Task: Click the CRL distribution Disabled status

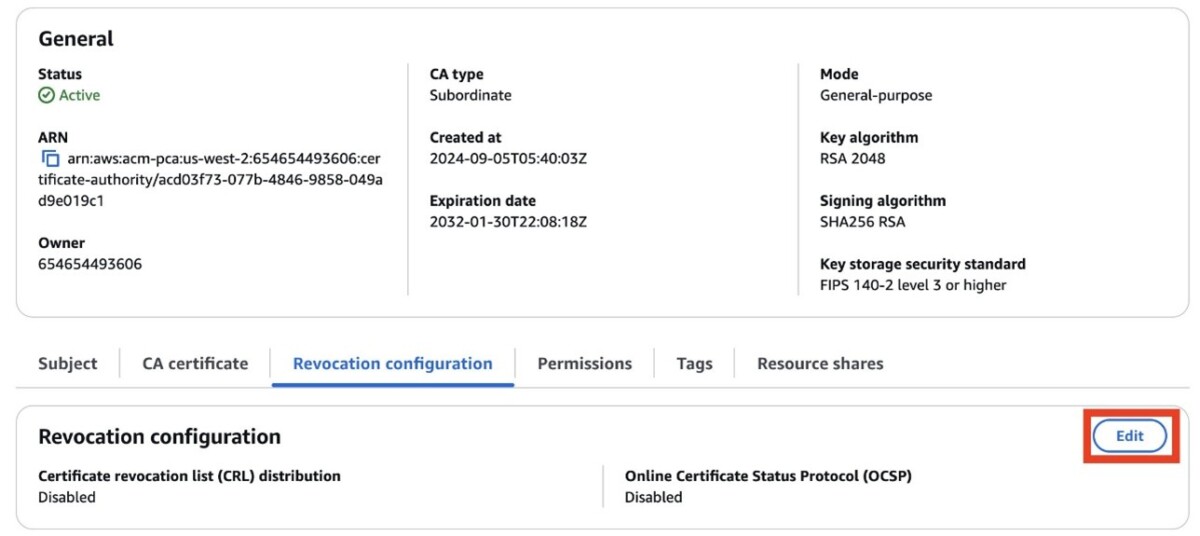Action: pyautogui.click(x=67, y=497)
